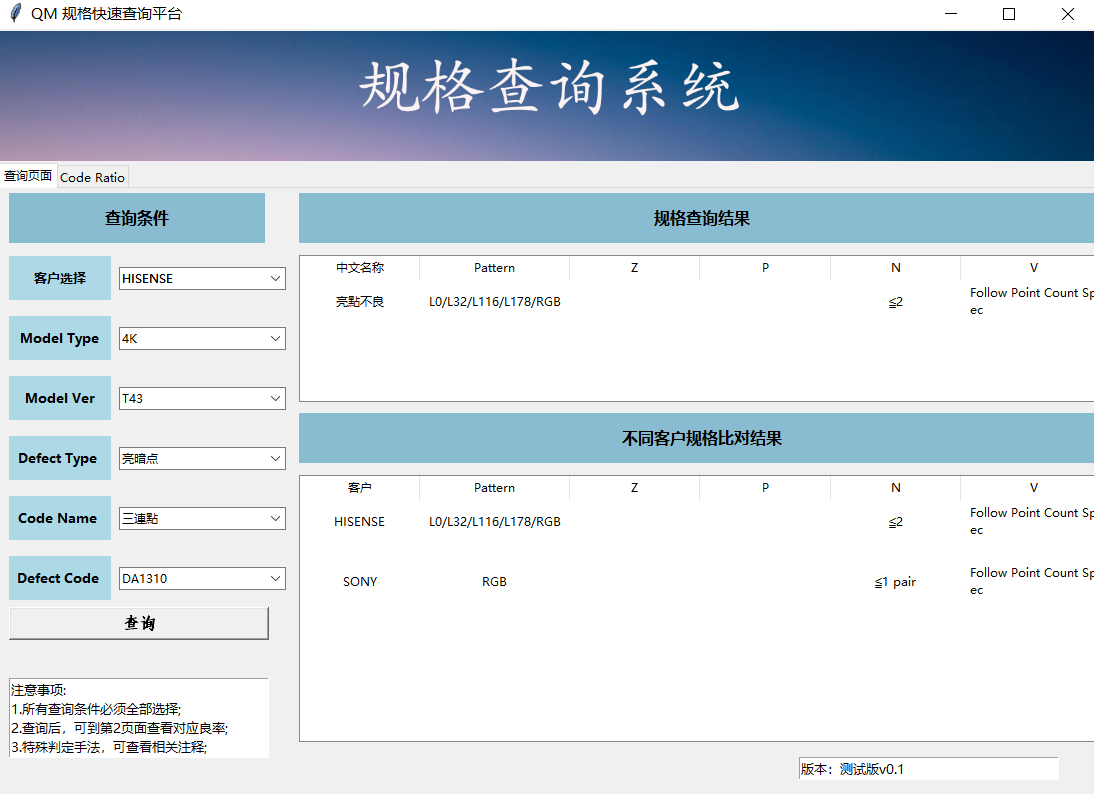The width and height of the screenshot is (1094, 794).
Task: Select the SONY row customer cell
Action: (360, 582)
